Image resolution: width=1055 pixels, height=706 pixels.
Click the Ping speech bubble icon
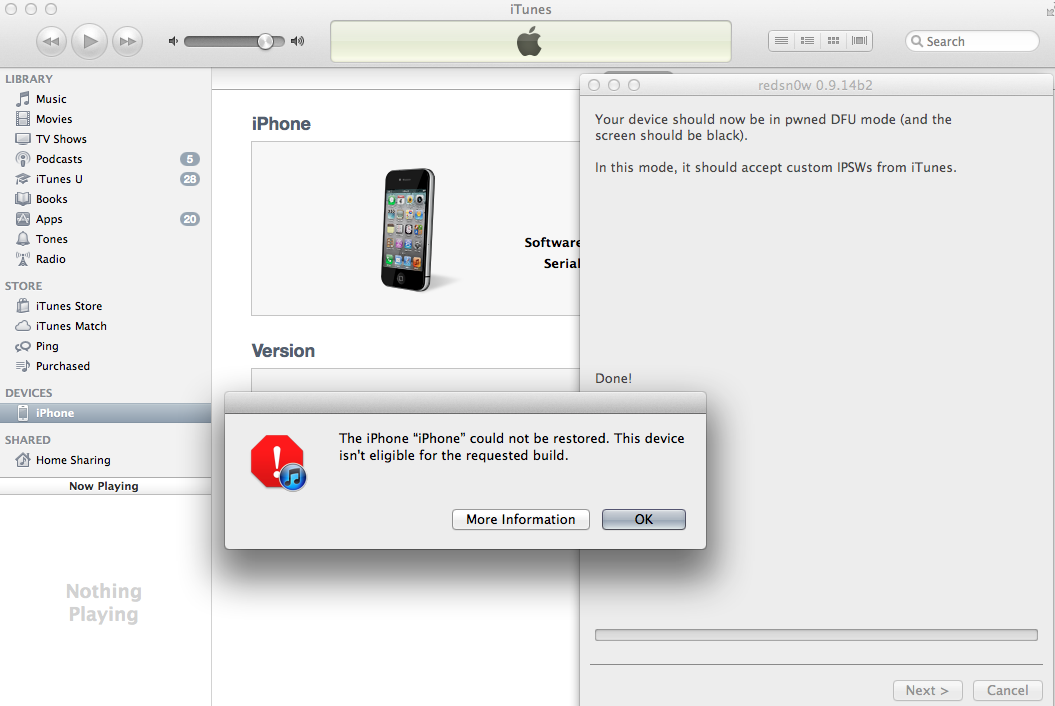tap(23, 346)
